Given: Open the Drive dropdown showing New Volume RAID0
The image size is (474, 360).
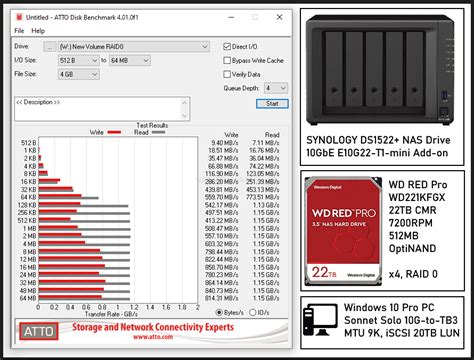Looking at the screenshot, I should pyautogui.click(x=134, y=47).
